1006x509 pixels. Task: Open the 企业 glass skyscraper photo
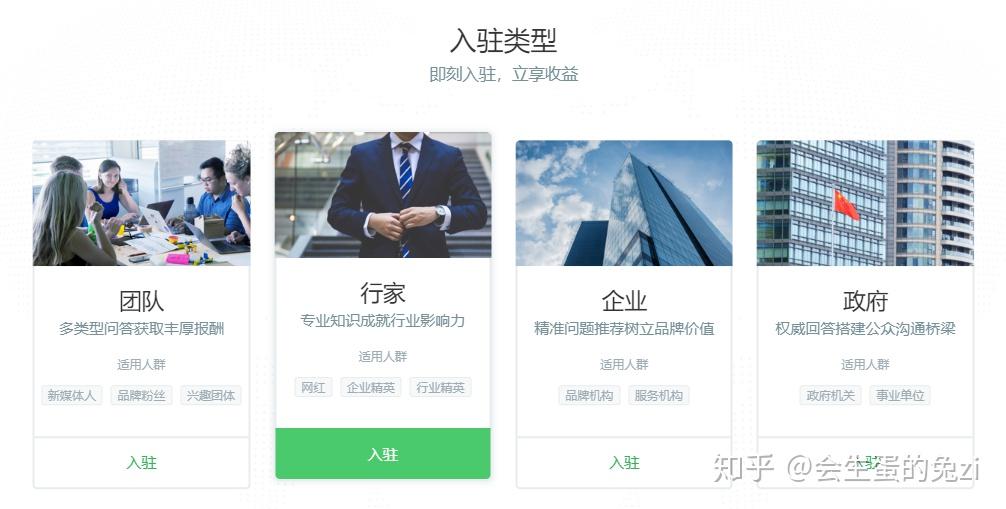tap(624, 203)
